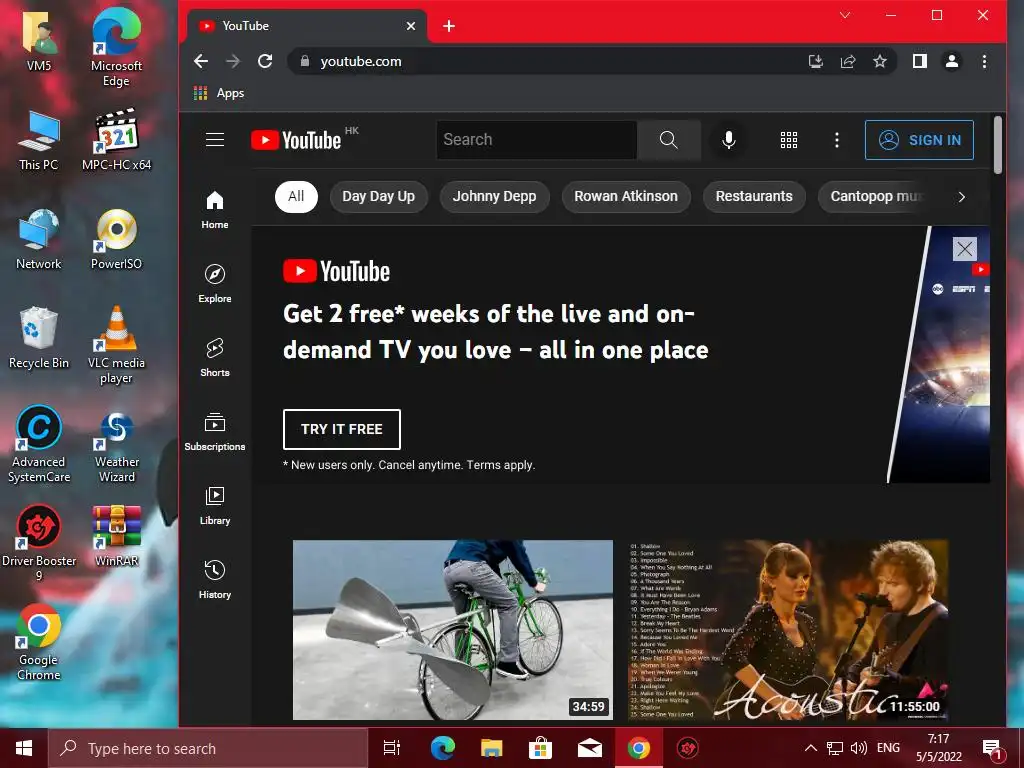Open YouTube settings three-dot menu

837,140
